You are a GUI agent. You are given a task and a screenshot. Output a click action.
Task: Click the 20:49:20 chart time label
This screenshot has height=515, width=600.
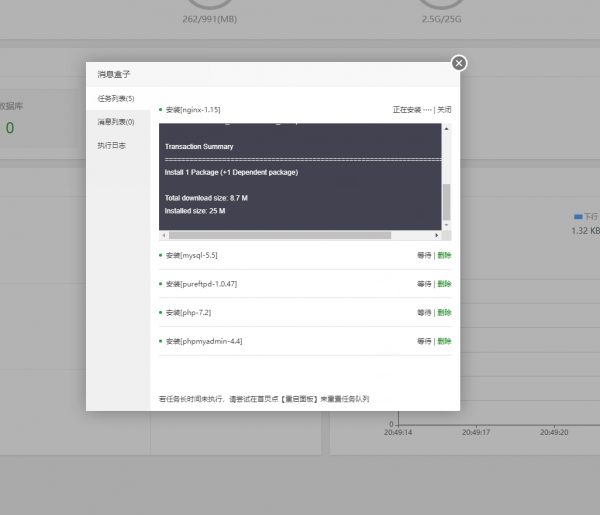pos(554,432)
